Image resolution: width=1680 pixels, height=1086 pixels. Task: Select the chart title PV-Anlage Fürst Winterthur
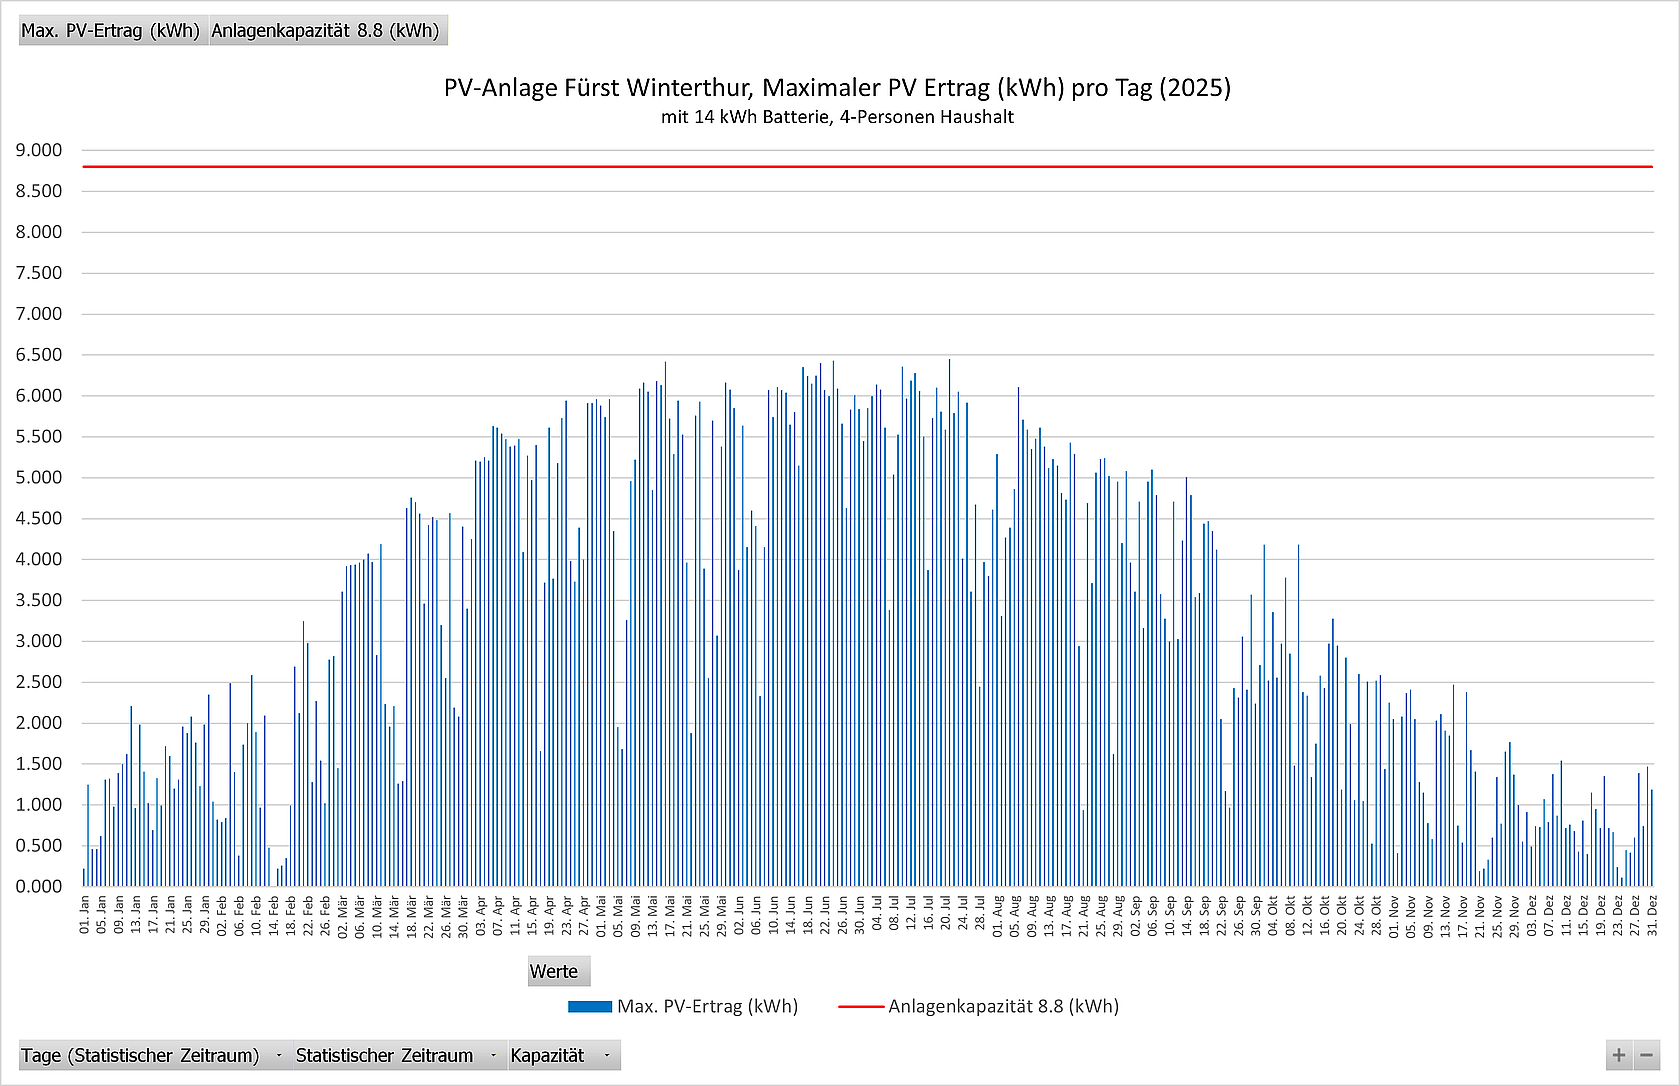[x=837, y=88]
